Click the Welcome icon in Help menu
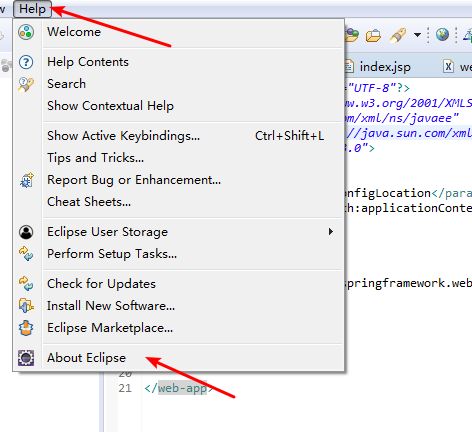Viewport: 472px width, 432px height. point(26,32)
